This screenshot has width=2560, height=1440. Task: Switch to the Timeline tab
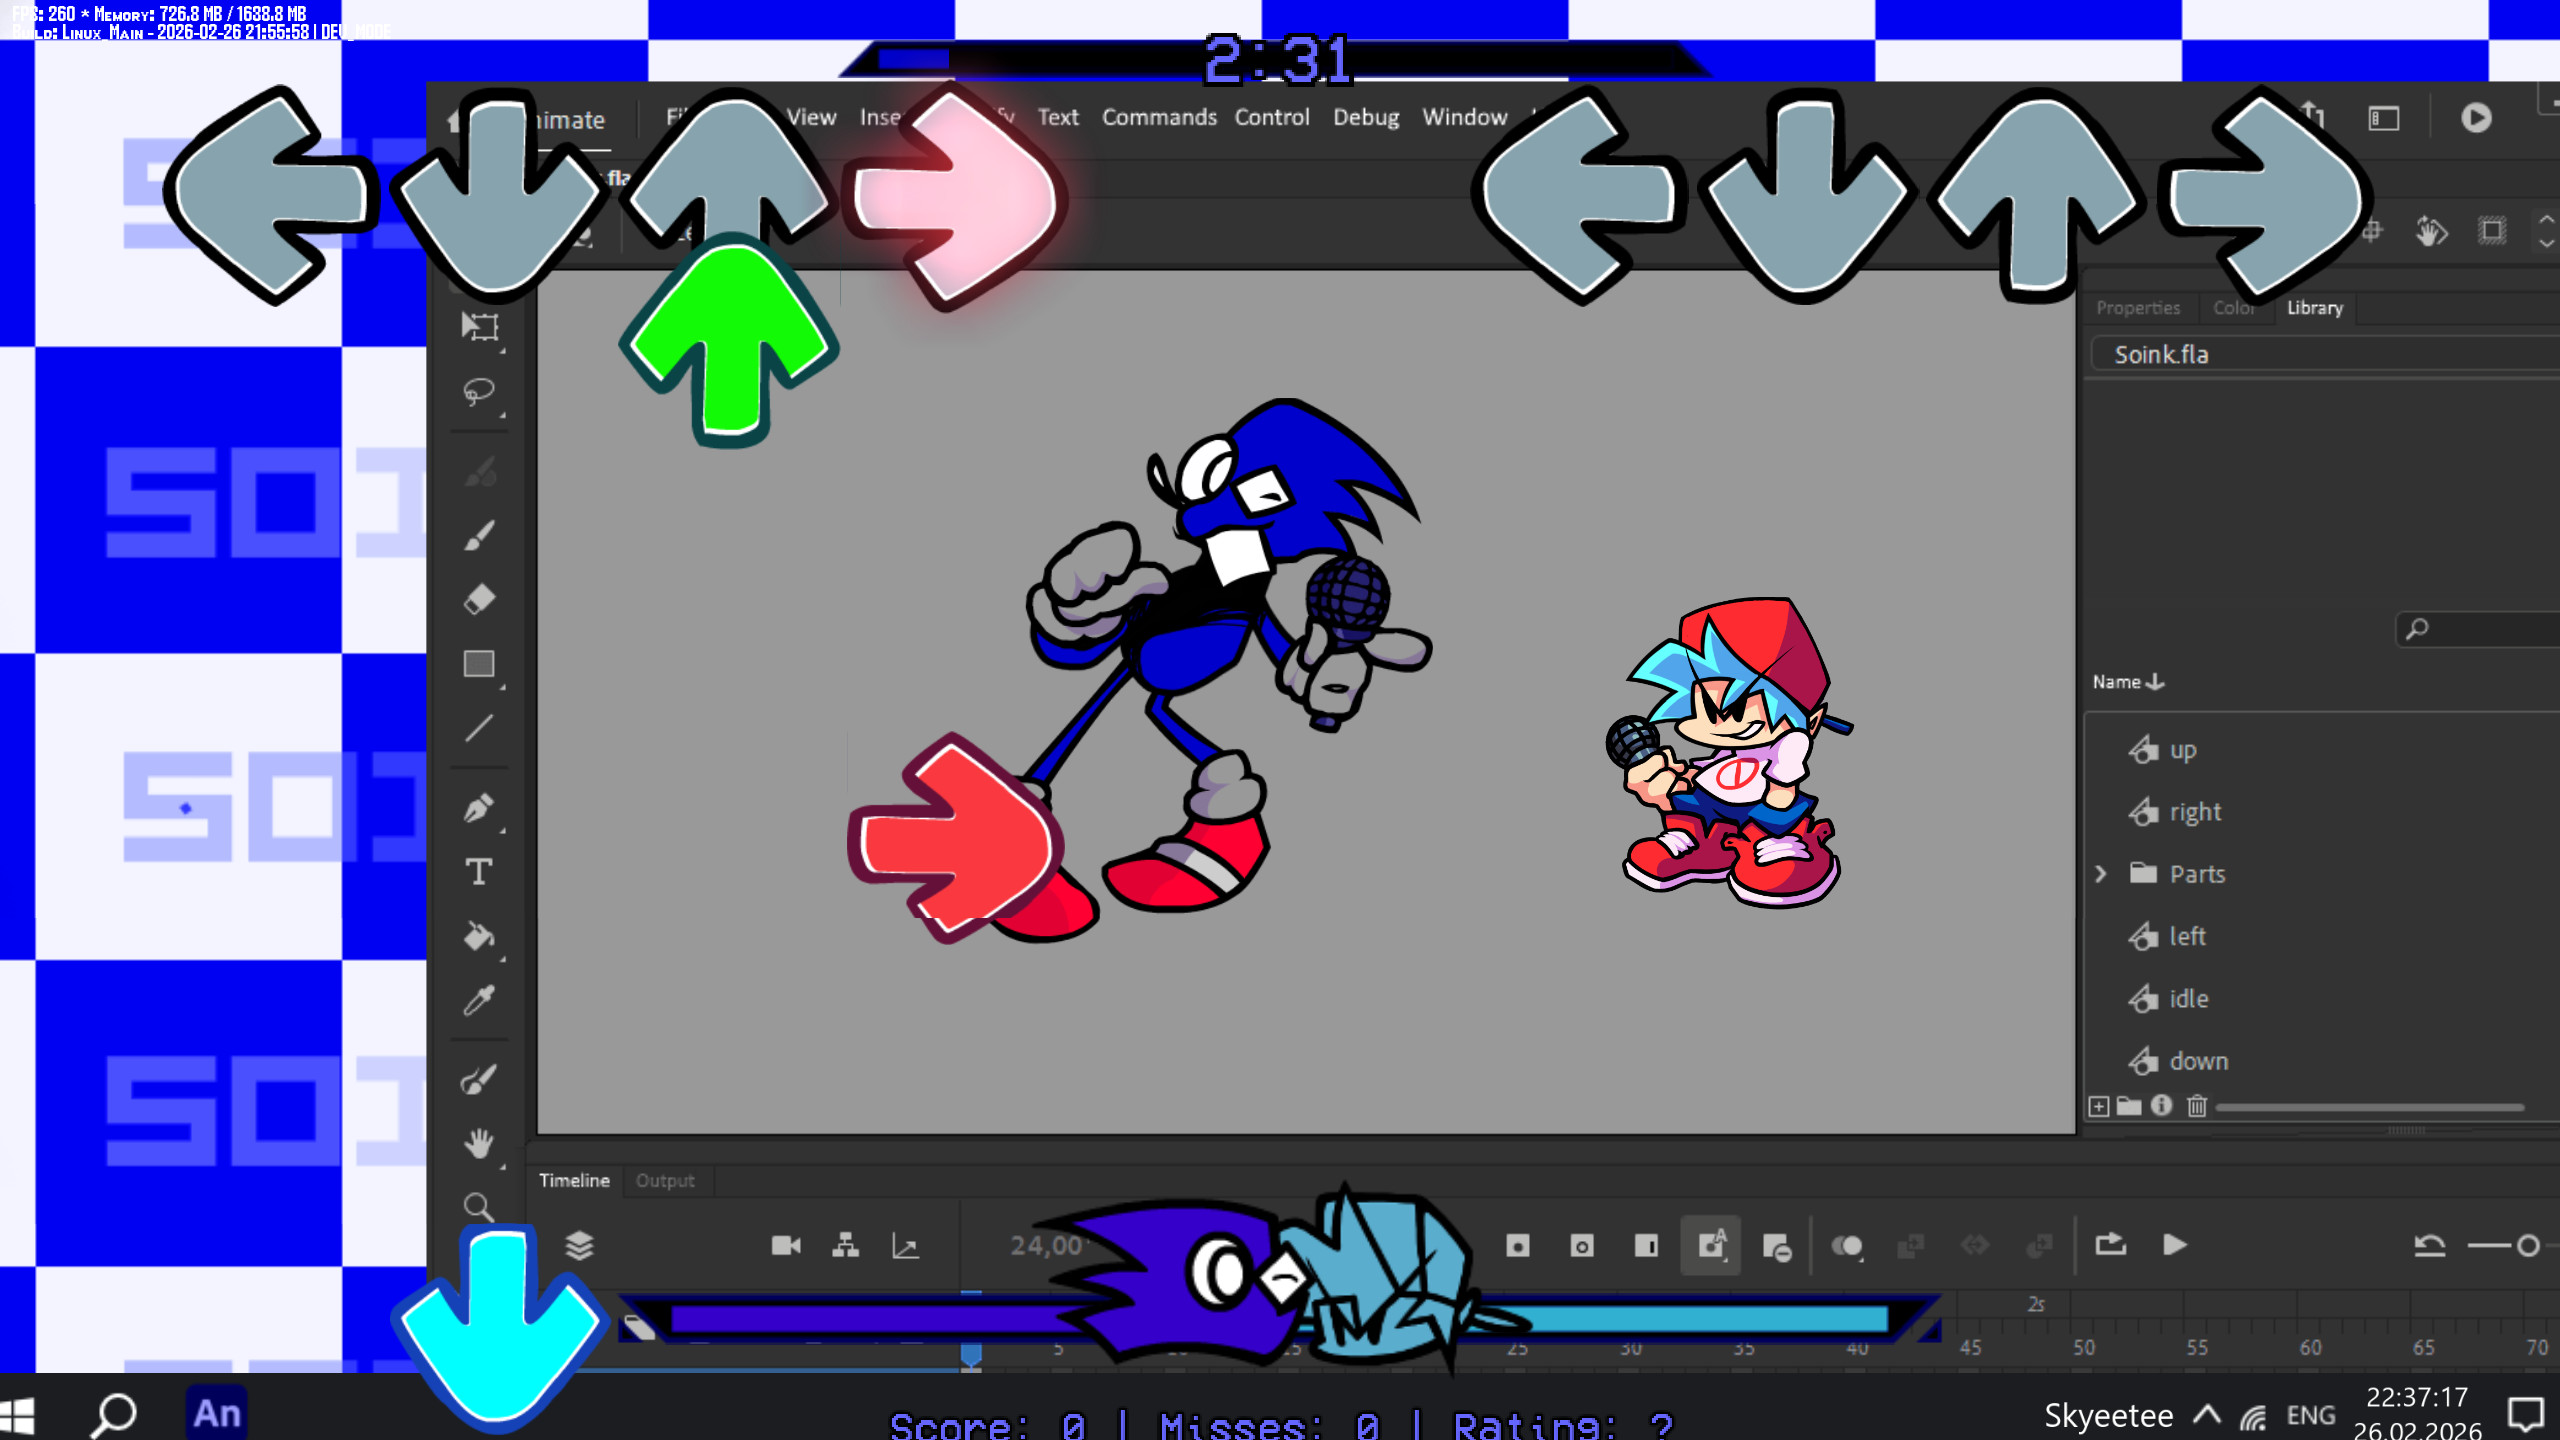[574, 1180]
